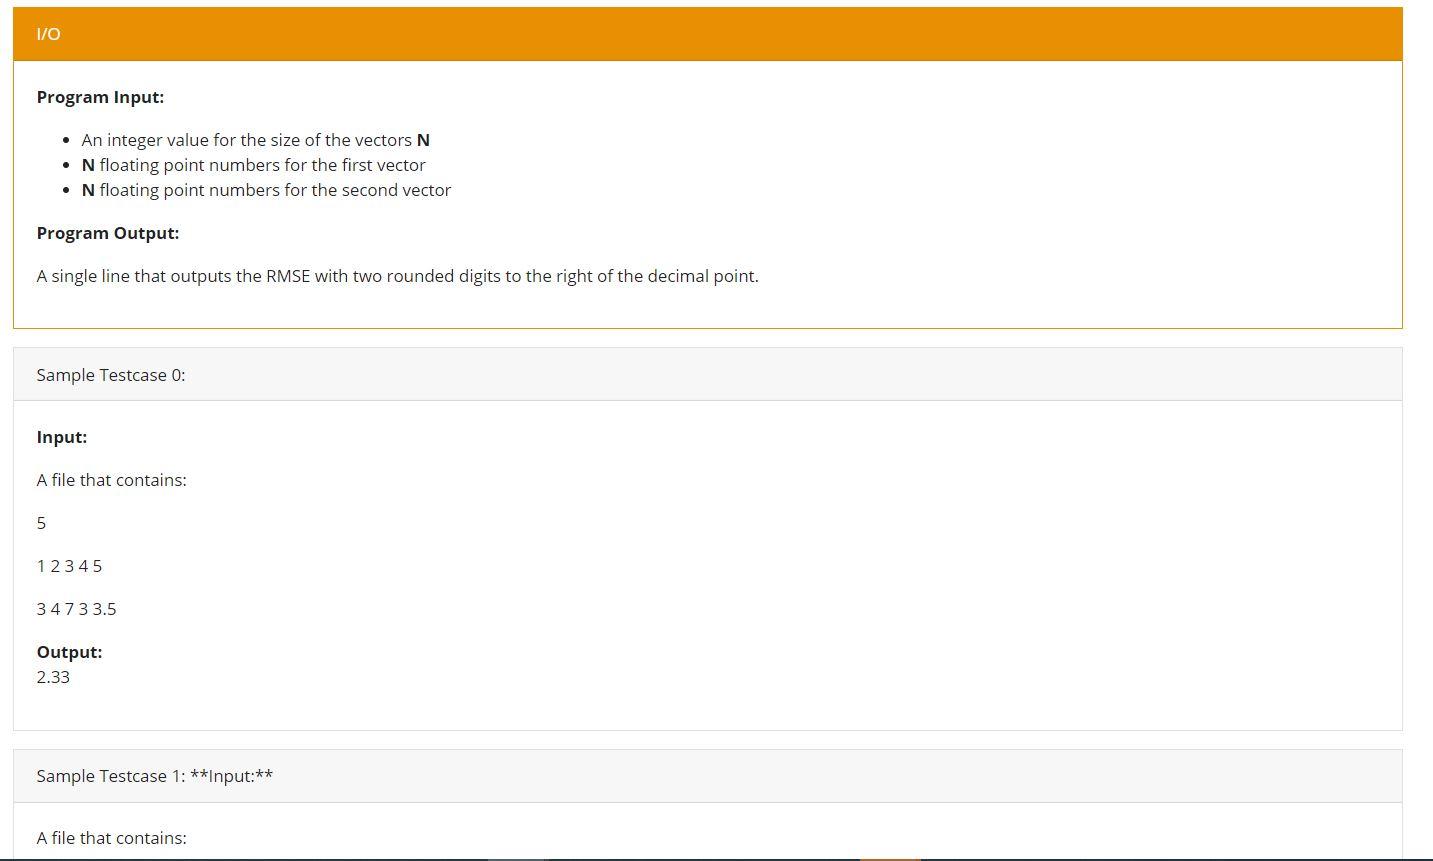The image size is (1433, 861).
Task: Click the sample output value "2.33"
Action: (x=53, y=677)
